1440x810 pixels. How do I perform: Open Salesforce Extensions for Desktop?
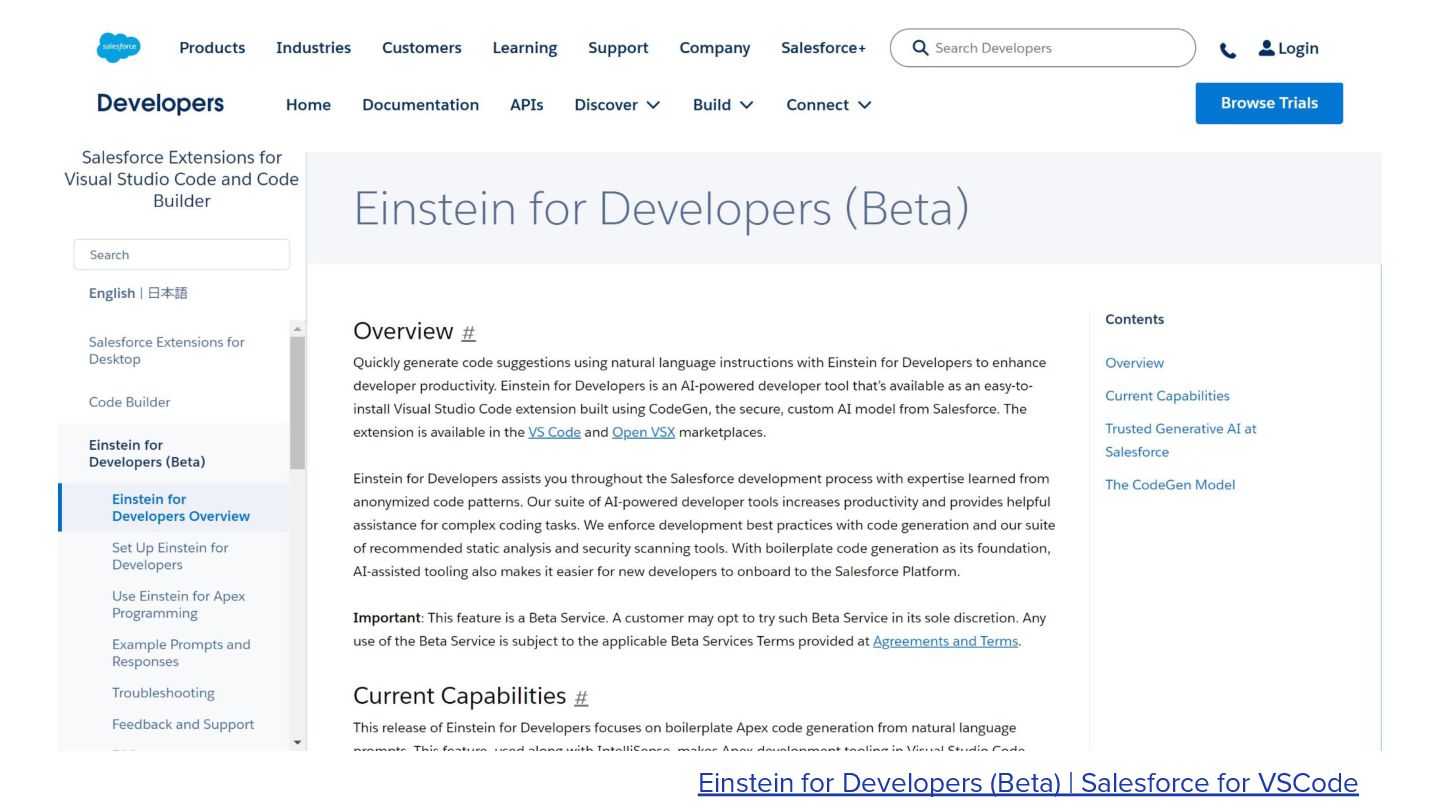tap(166, 350)
